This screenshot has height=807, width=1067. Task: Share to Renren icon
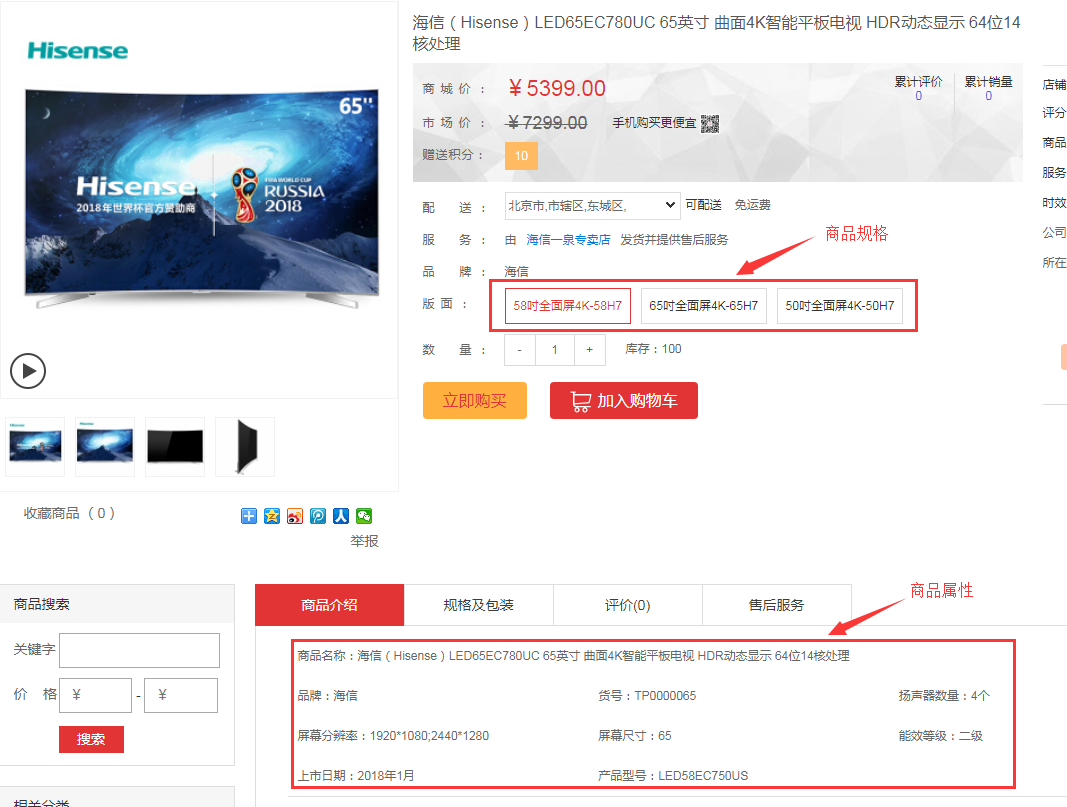click(x=341, y=516)
